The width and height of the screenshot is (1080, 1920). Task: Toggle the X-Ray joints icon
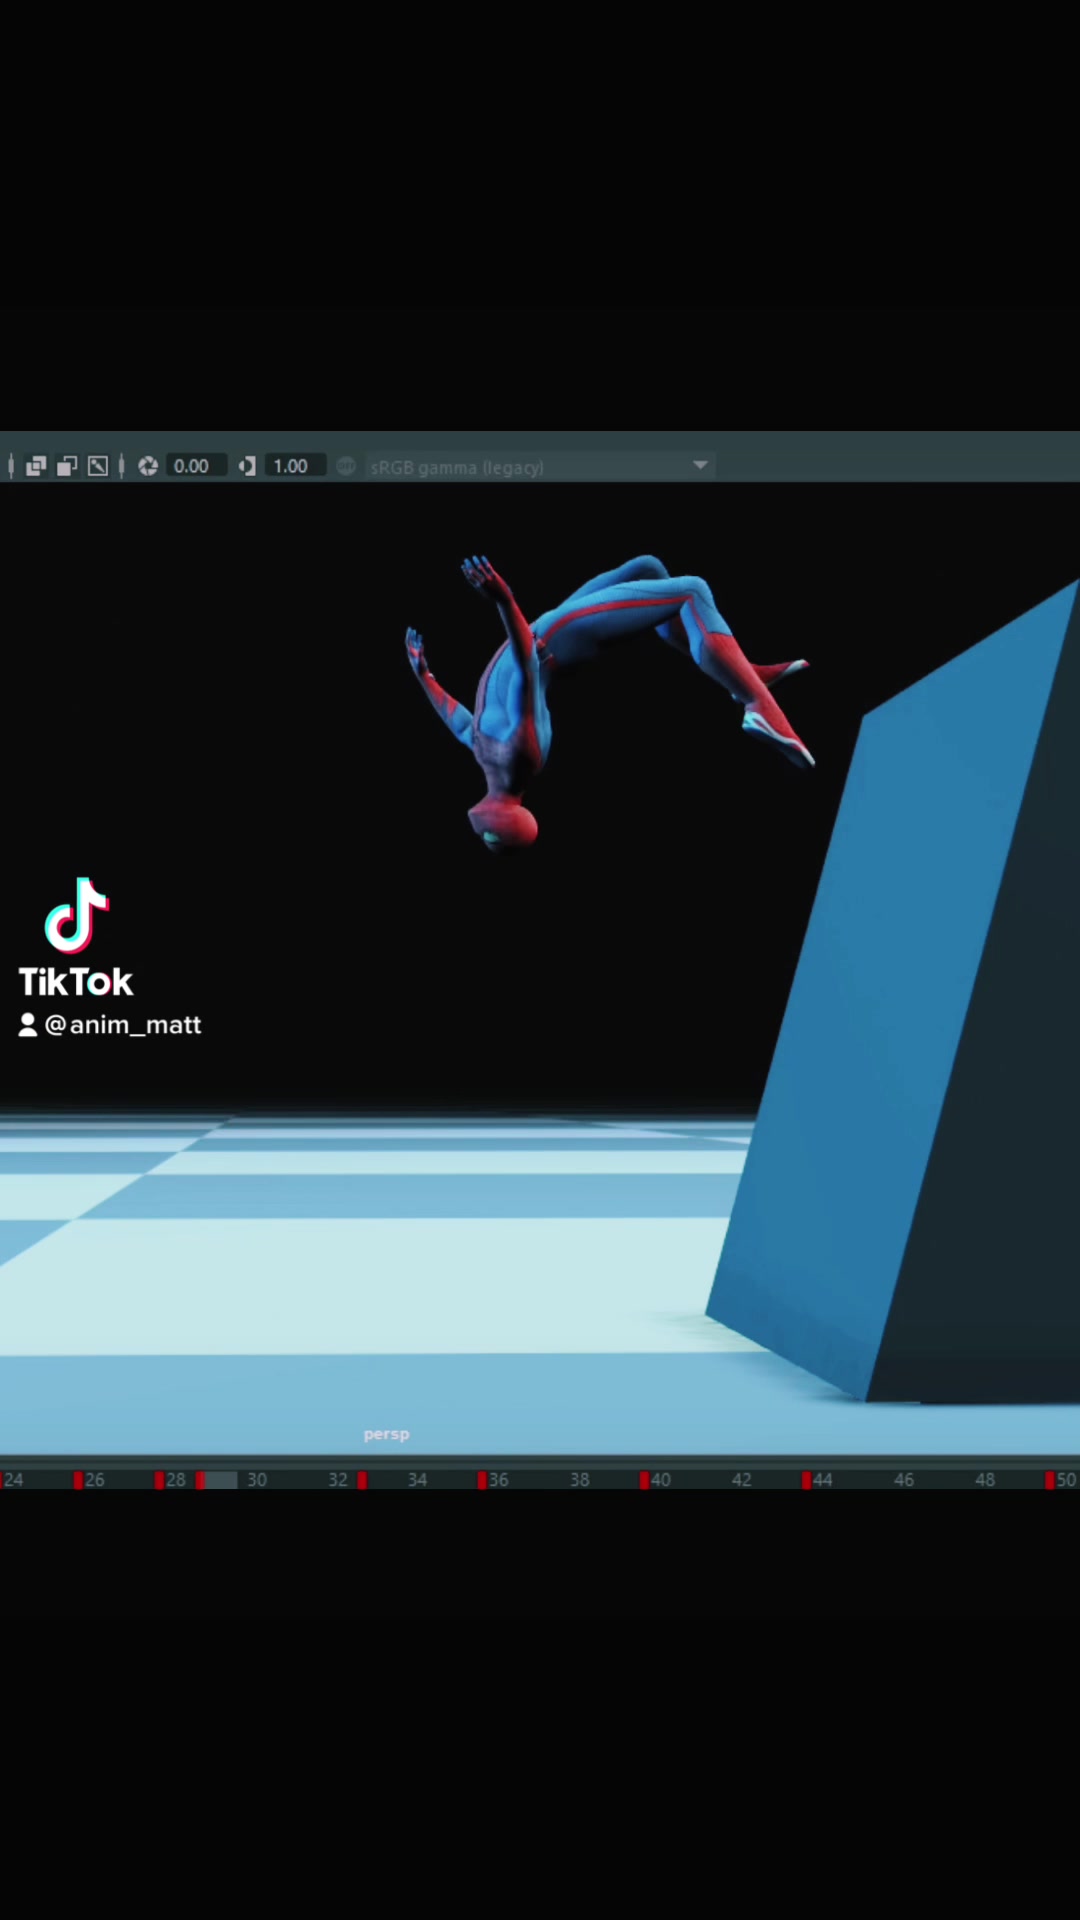(98, 466)
